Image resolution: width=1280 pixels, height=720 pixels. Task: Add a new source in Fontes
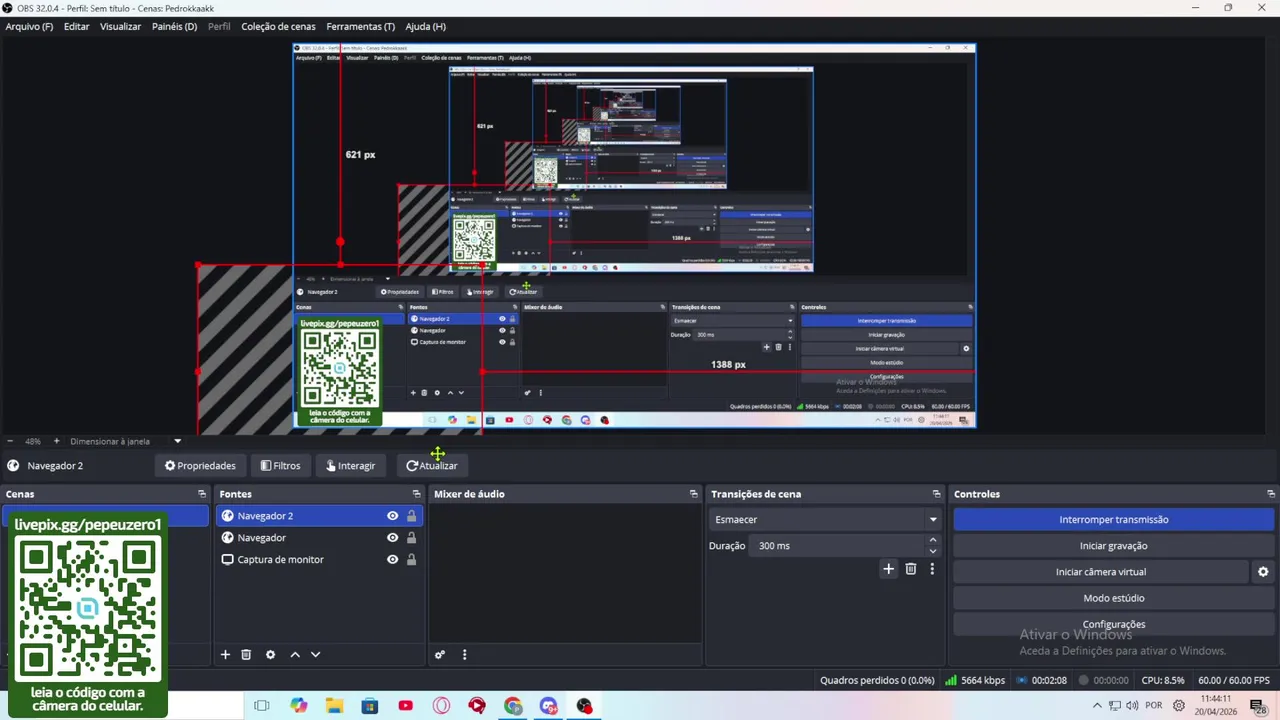coord(225,655)
